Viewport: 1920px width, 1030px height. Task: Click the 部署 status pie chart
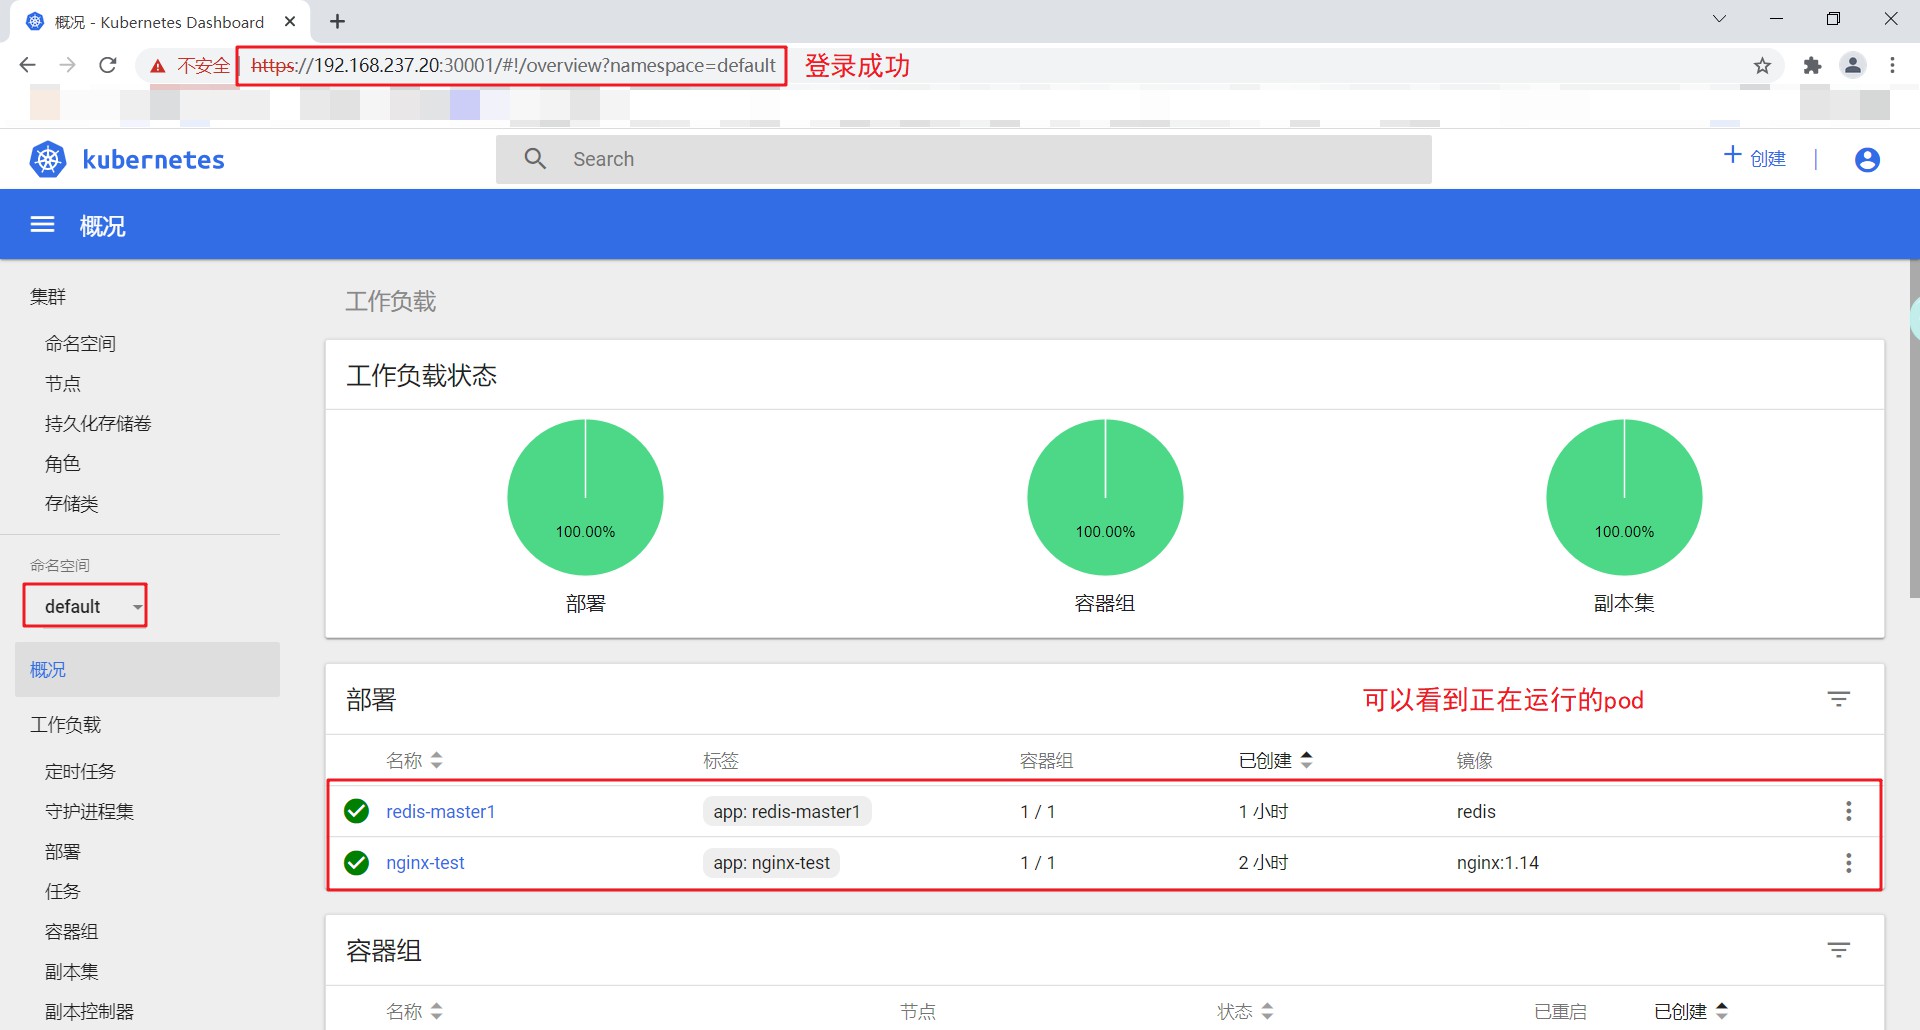pos(585,497)
